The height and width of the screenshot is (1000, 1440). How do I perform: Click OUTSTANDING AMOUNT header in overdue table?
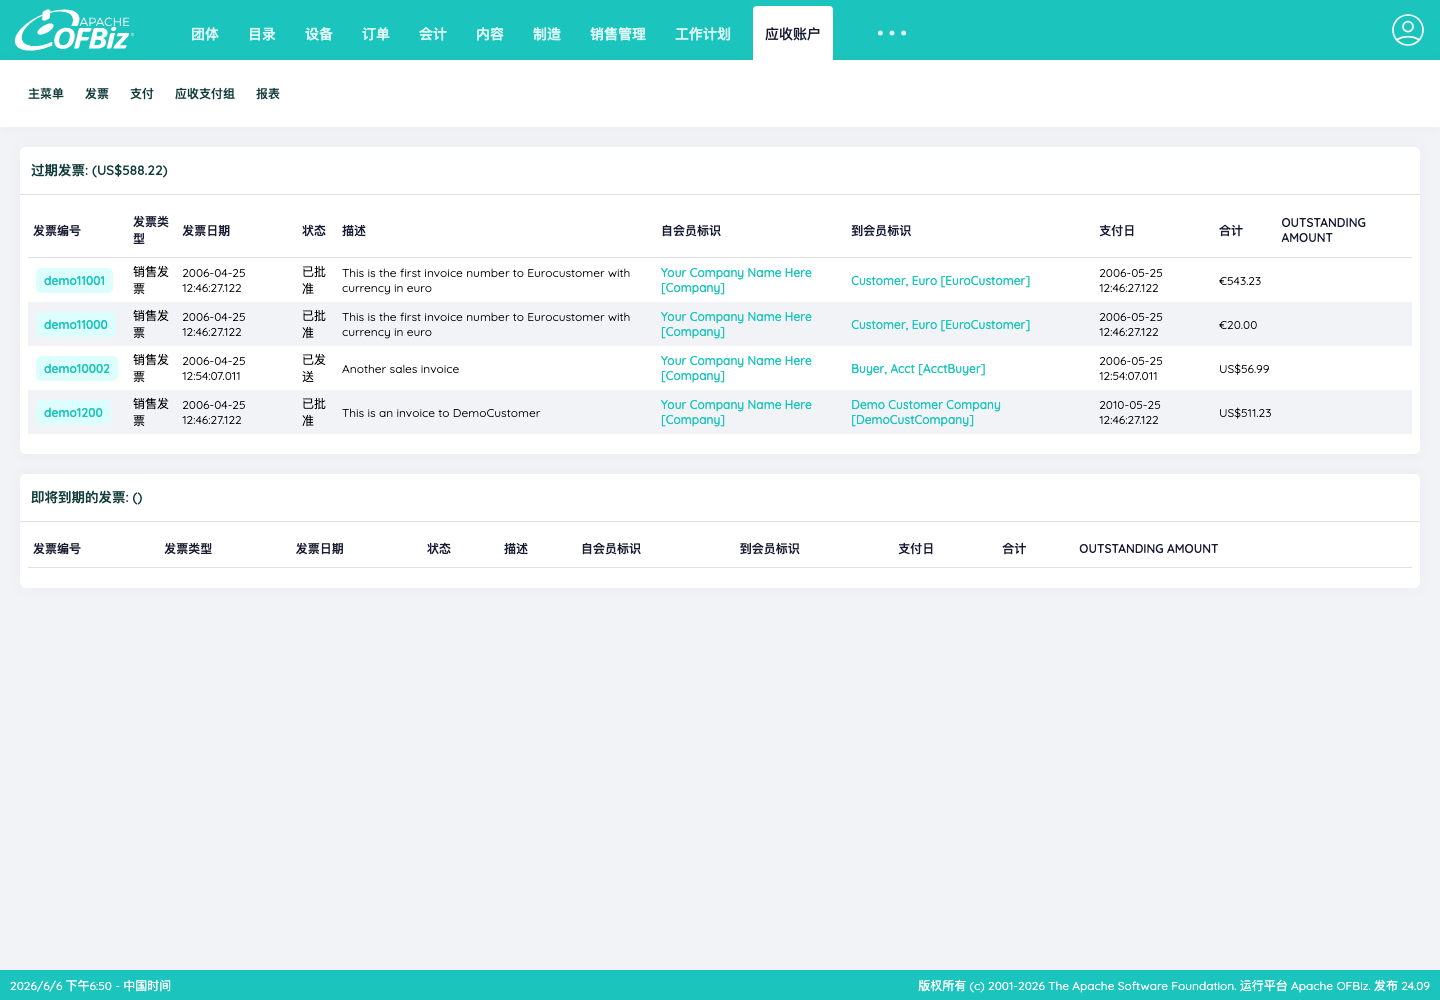click(1323, 230)
